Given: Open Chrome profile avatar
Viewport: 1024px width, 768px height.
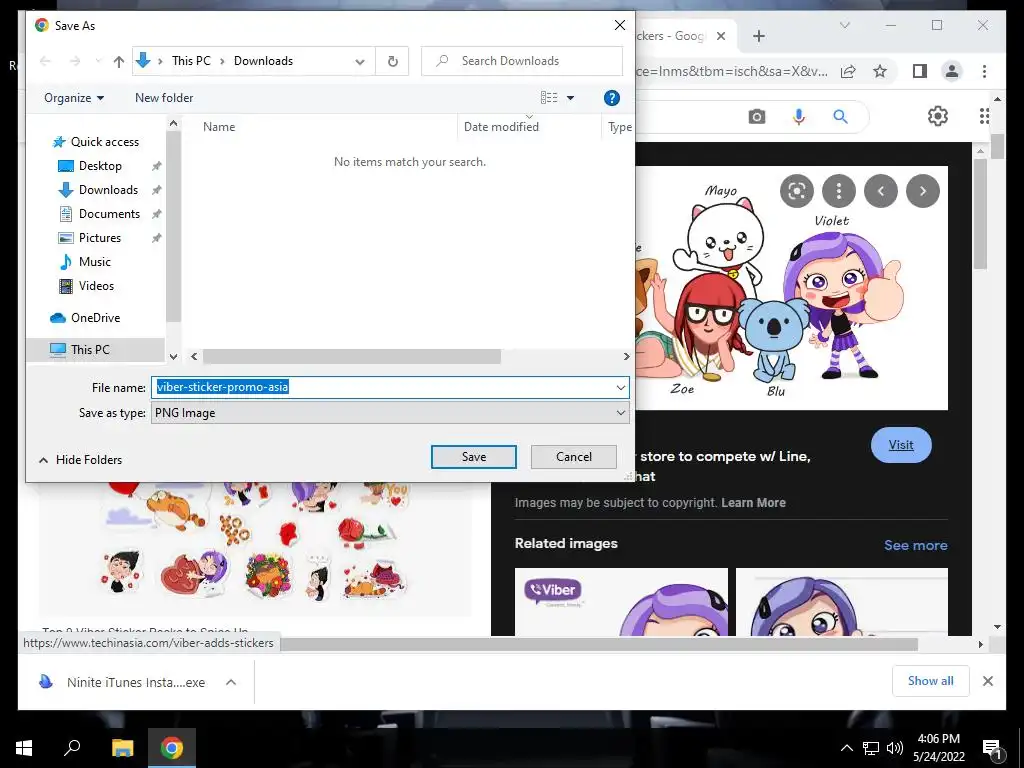Looking at the screenshot, I should pos(952,71).
